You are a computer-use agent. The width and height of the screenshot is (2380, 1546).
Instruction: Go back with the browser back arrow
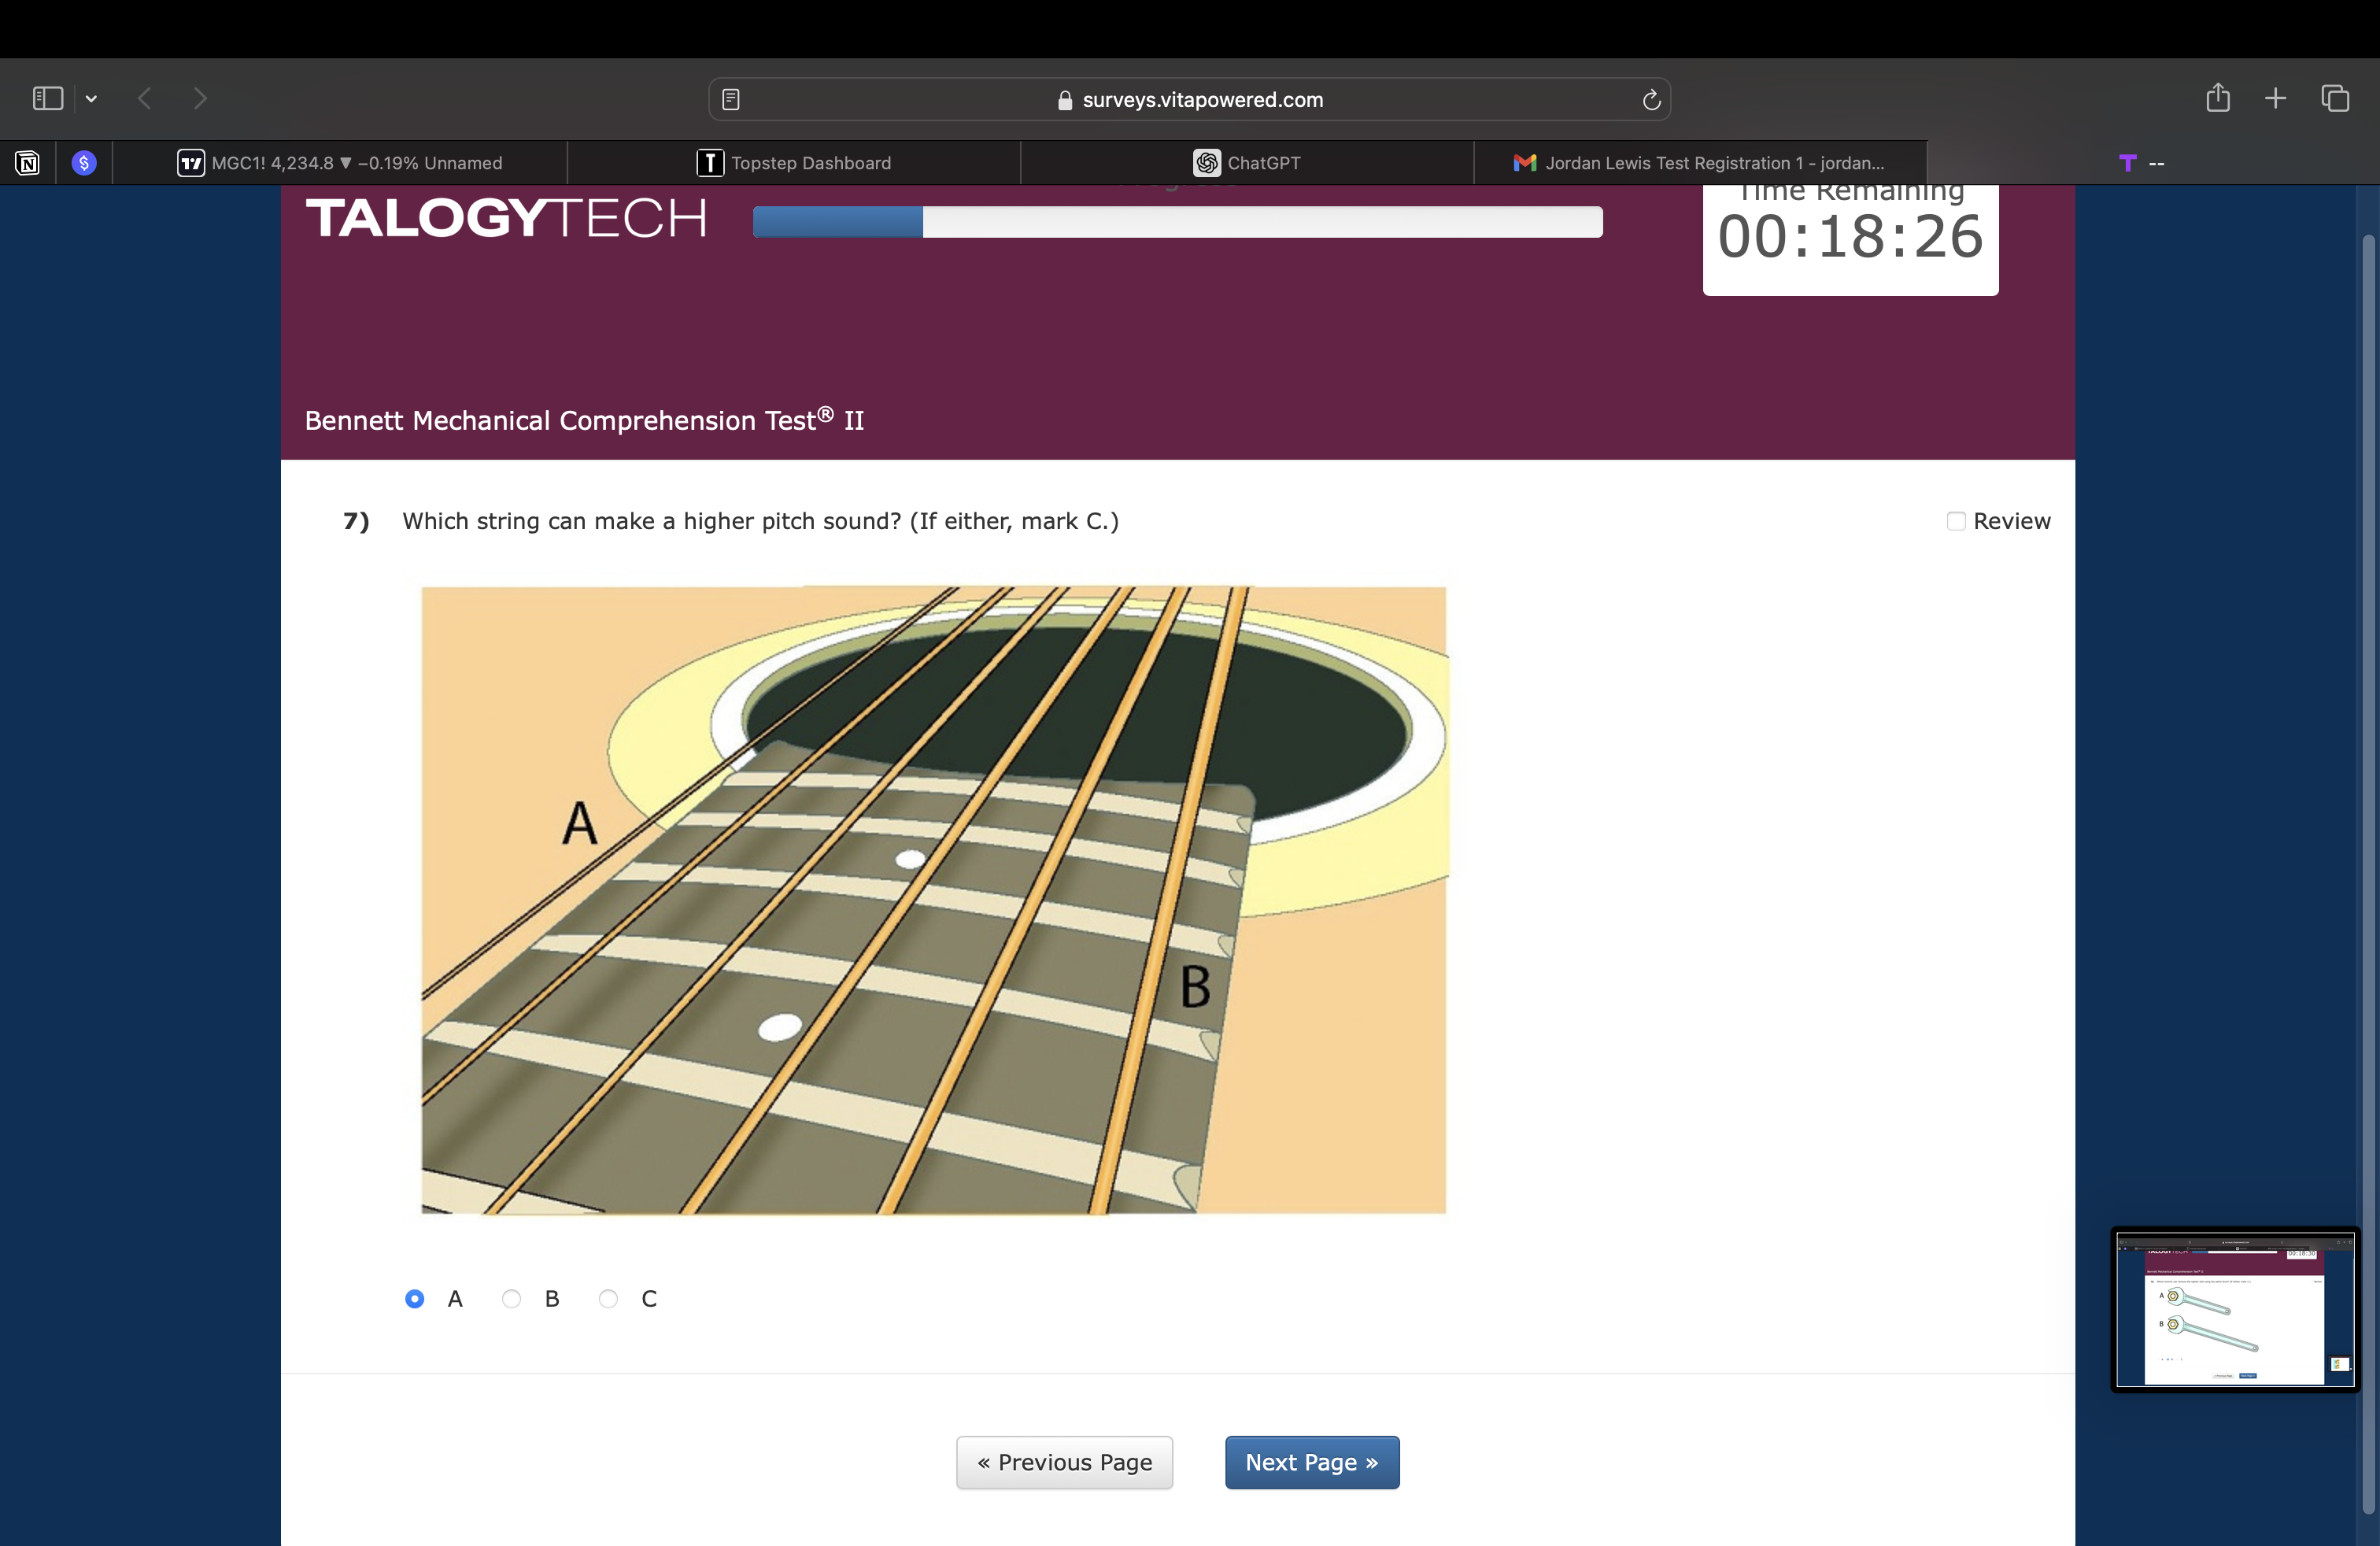point(145,98)
